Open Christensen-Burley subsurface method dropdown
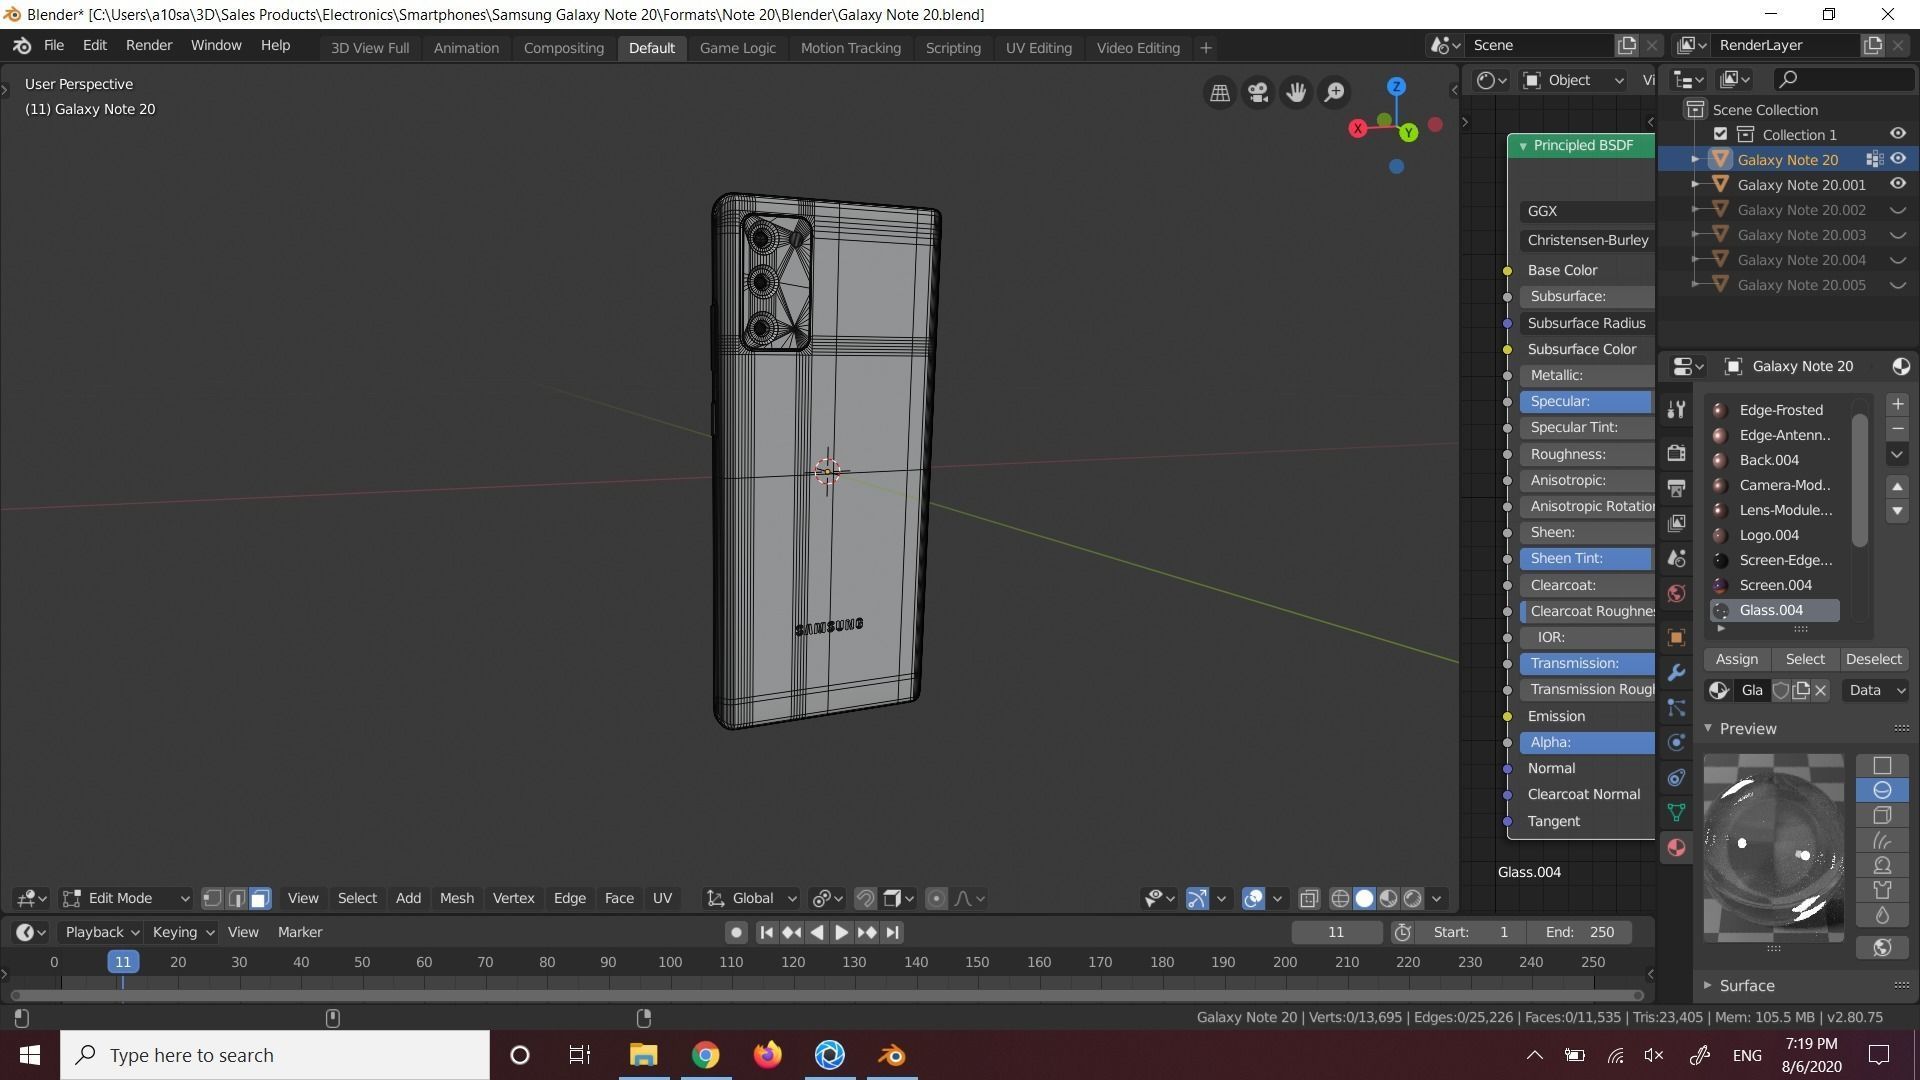Image resolution: width=1920 pixels, height=1080 pixels. click(1588, 240)
